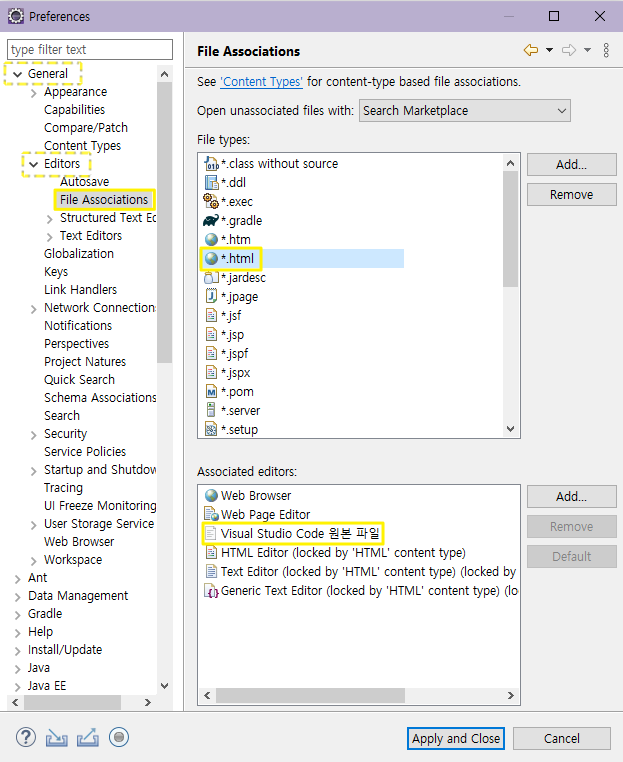Open the 'Content Types' link
The height and width of the screenshot is (762, 623).
tap(261, 82)
